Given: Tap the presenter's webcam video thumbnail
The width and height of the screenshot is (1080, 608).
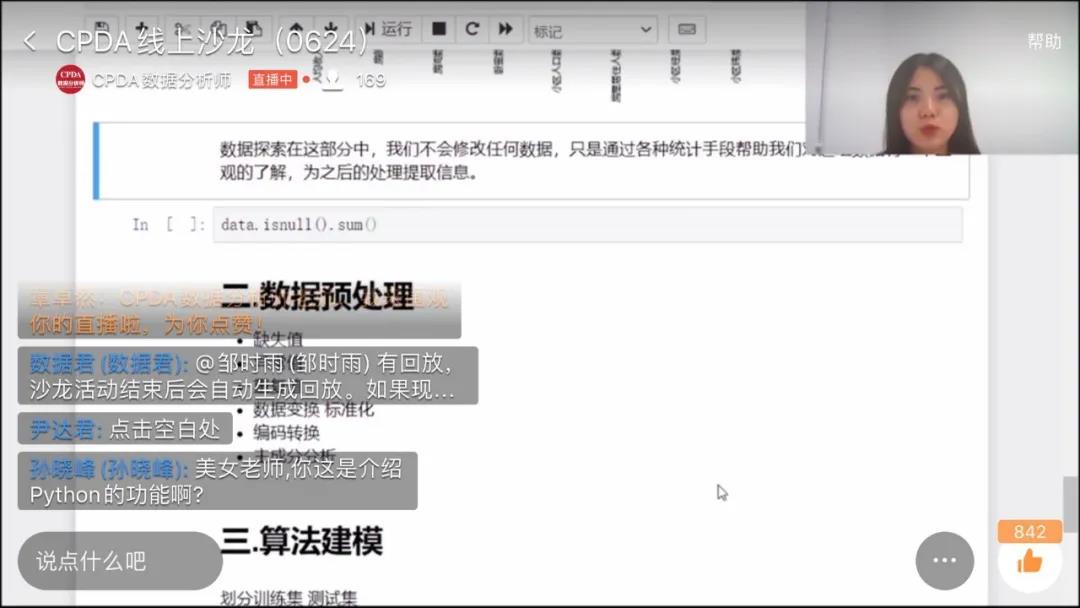Looking at the screenshot, I should pyautogui.click(x=942, y=77).
